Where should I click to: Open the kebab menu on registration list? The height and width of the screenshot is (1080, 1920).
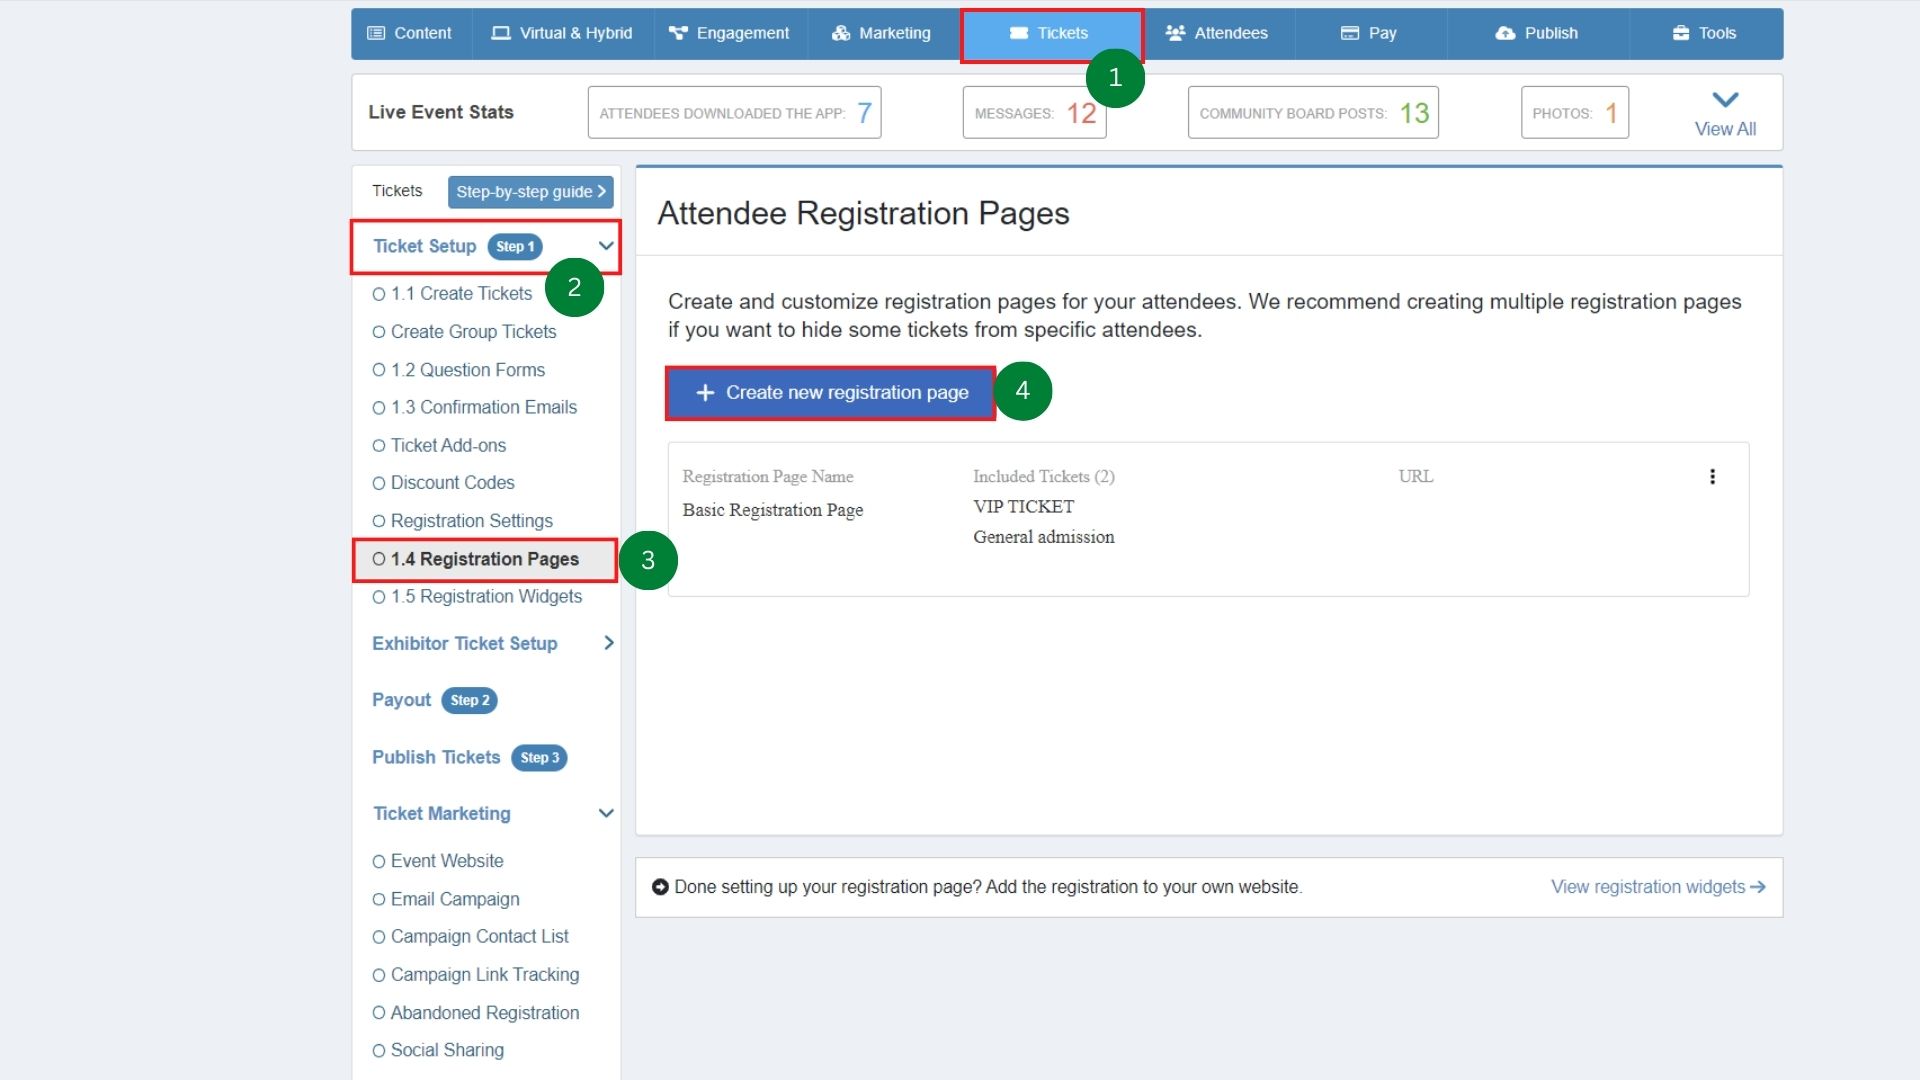coord(1712,477)
